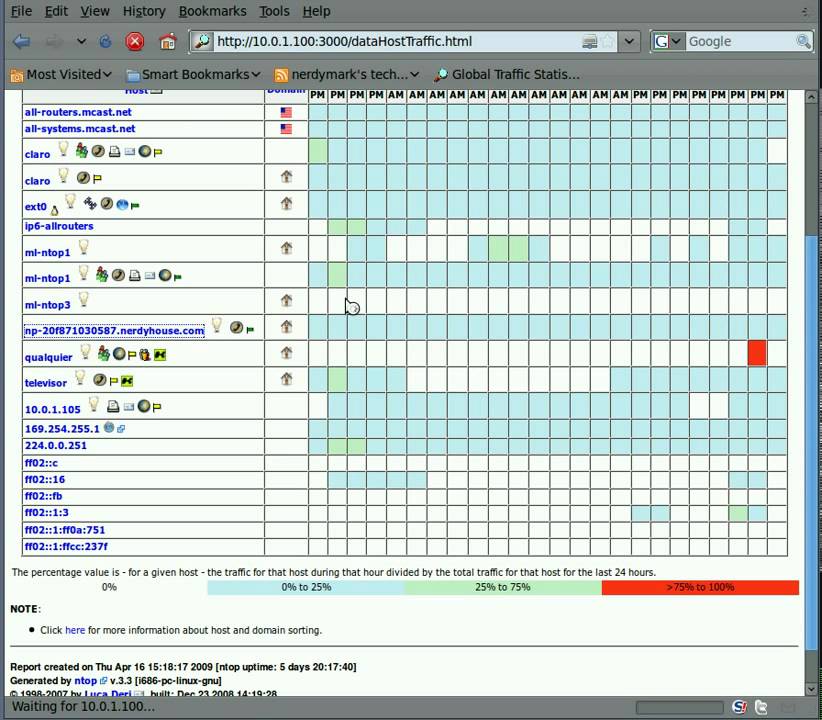Click the green 25% to 75% legend bar

[x=503, y=587]
